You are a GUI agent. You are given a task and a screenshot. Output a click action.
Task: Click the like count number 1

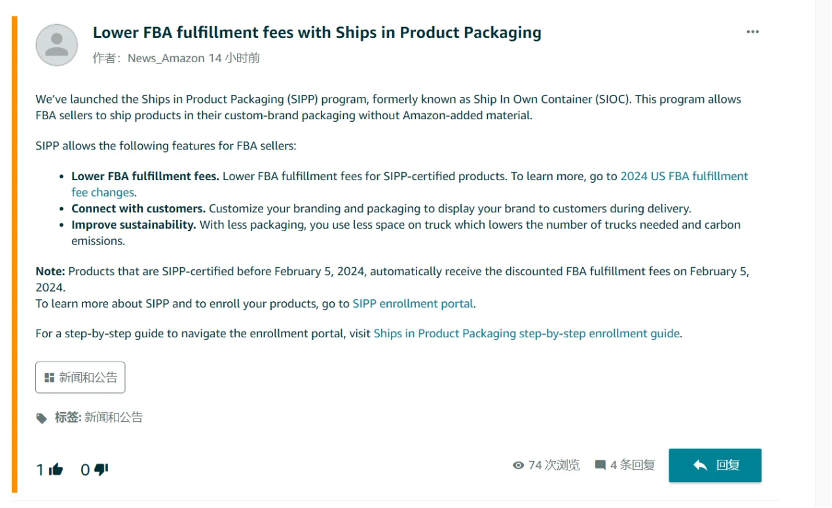coord(40,470)
